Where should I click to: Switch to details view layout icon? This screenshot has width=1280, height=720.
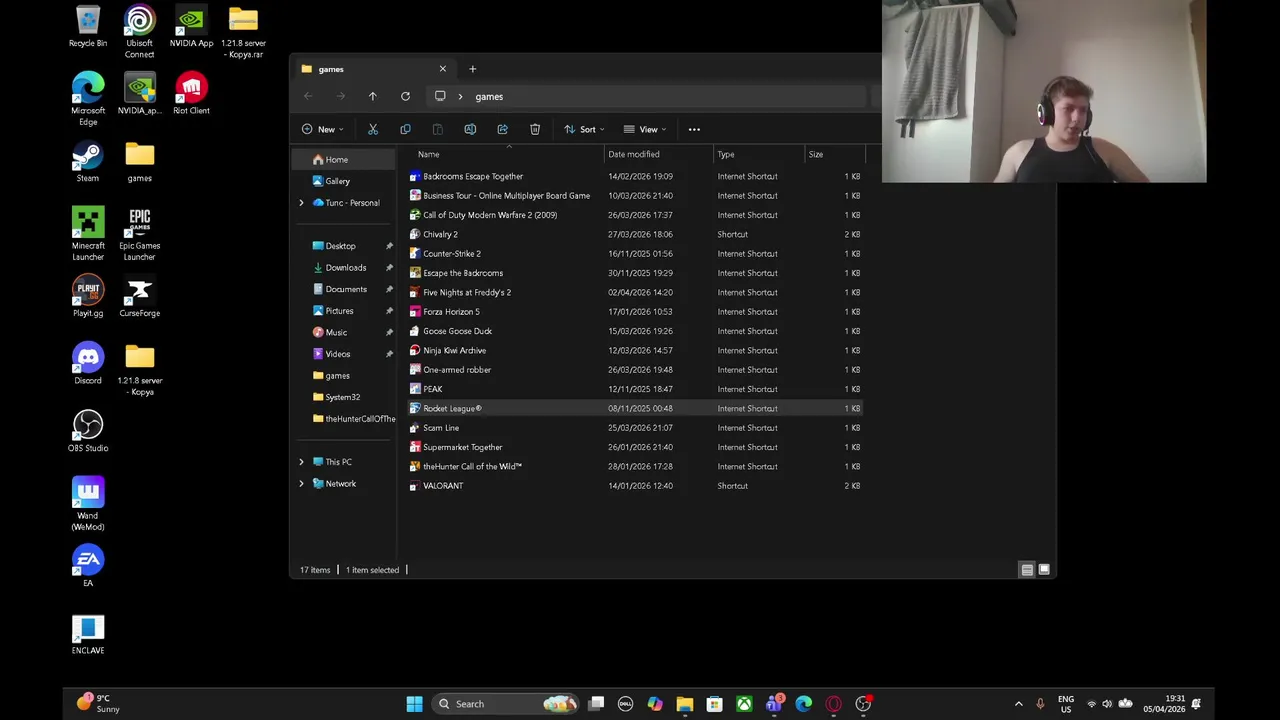1027,570
